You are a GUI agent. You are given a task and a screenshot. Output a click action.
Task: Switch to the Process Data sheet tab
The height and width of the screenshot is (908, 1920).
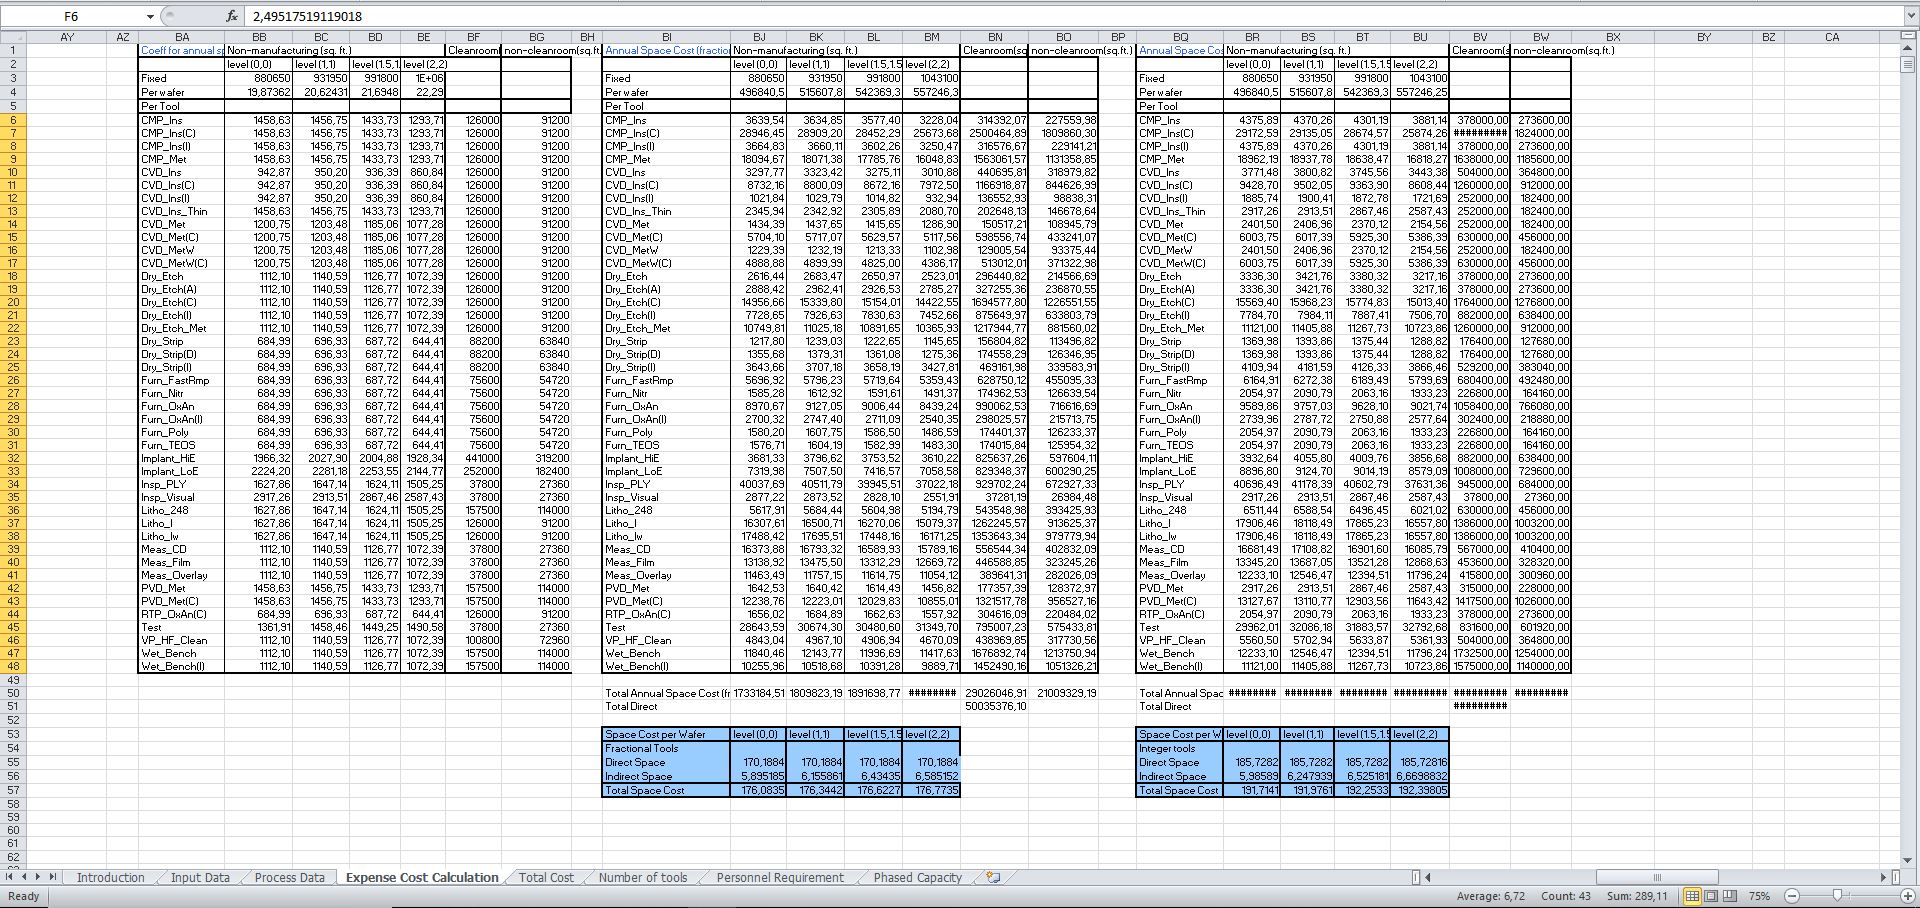pyautogui.click(x=290, y=877)
